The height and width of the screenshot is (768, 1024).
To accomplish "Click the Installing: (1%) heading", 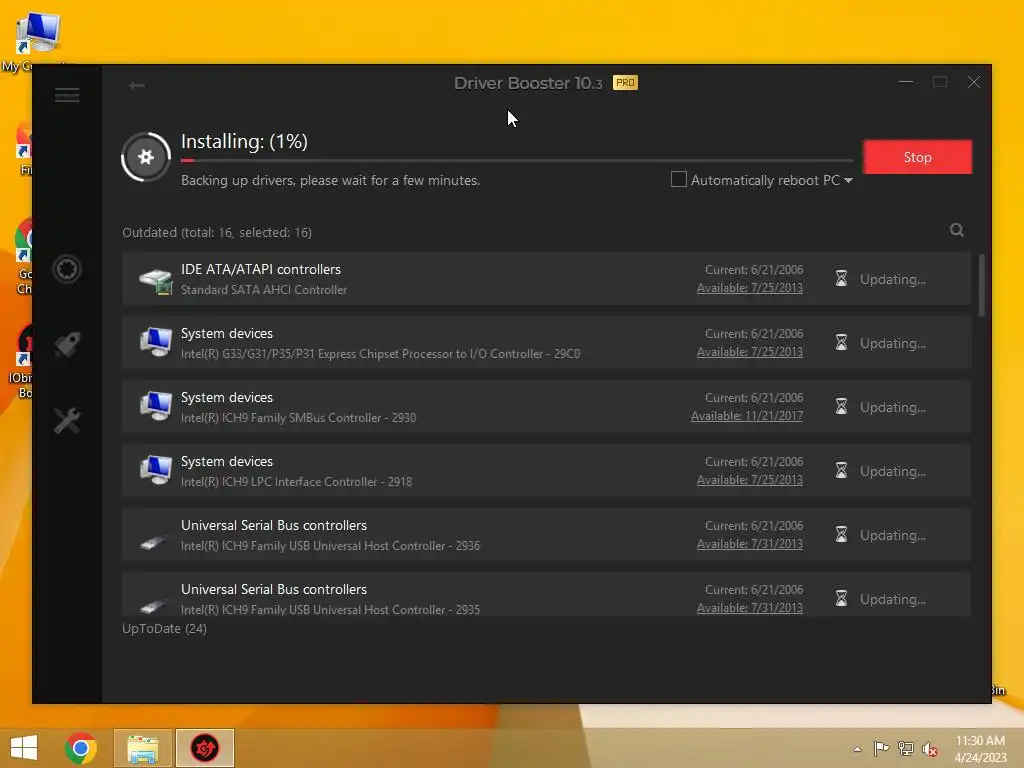I will [244, 141].
